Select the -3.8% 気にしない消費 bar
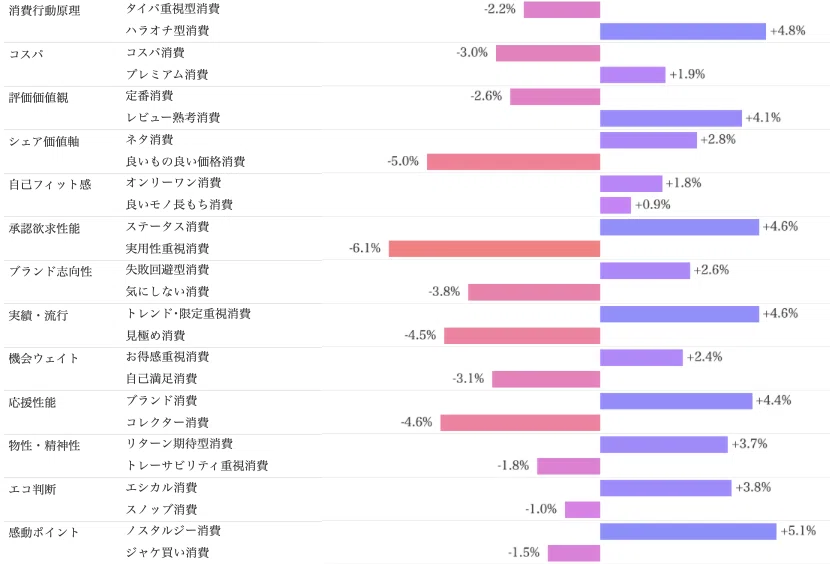Image resolution: width=830 pixels, height=564 pixels. point(534,292)
